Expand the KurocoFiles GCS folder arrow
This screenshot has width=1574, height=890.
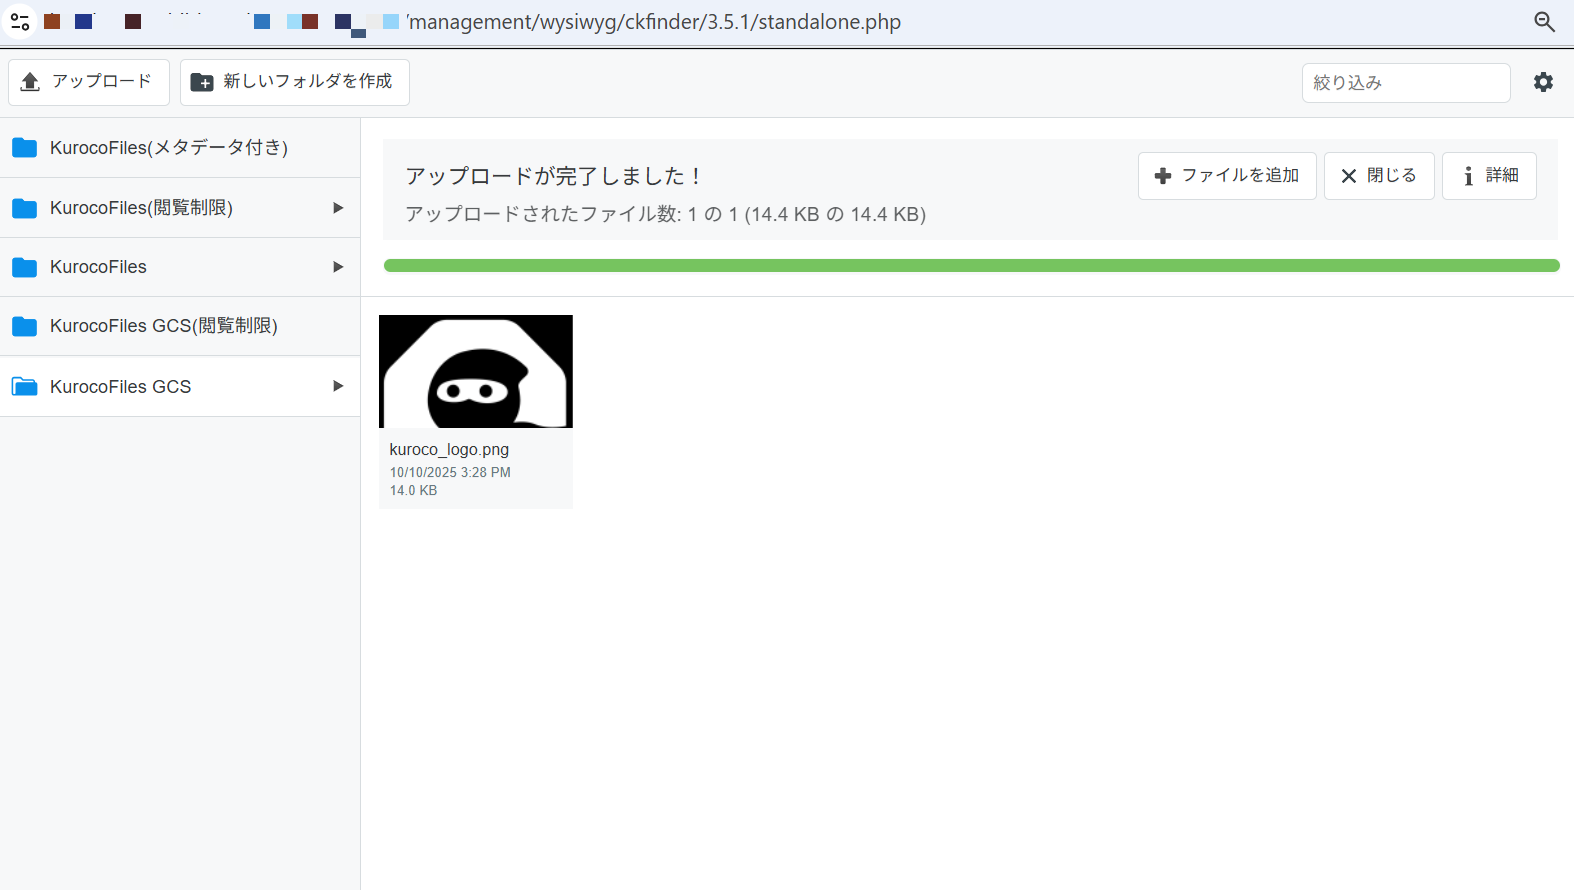[338, 386]
